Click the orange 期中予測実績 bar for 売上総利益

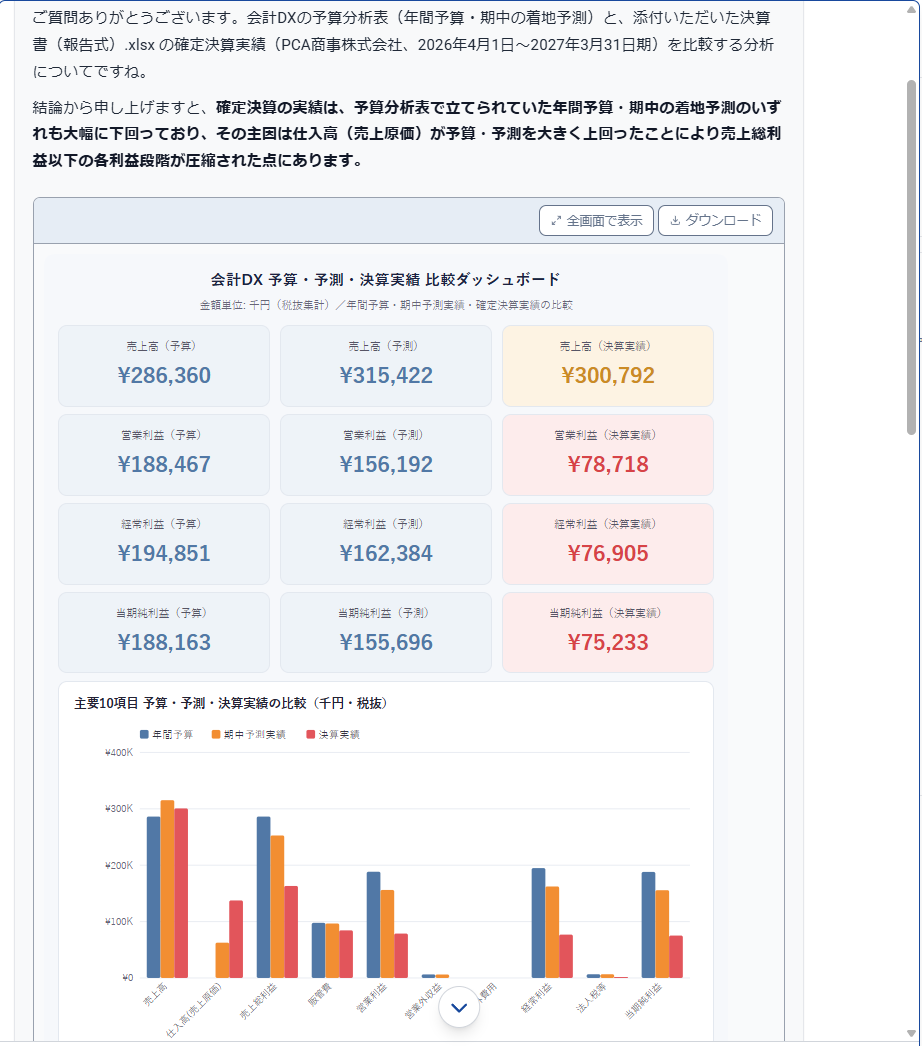pyautogui.click(x=278, y=907)
